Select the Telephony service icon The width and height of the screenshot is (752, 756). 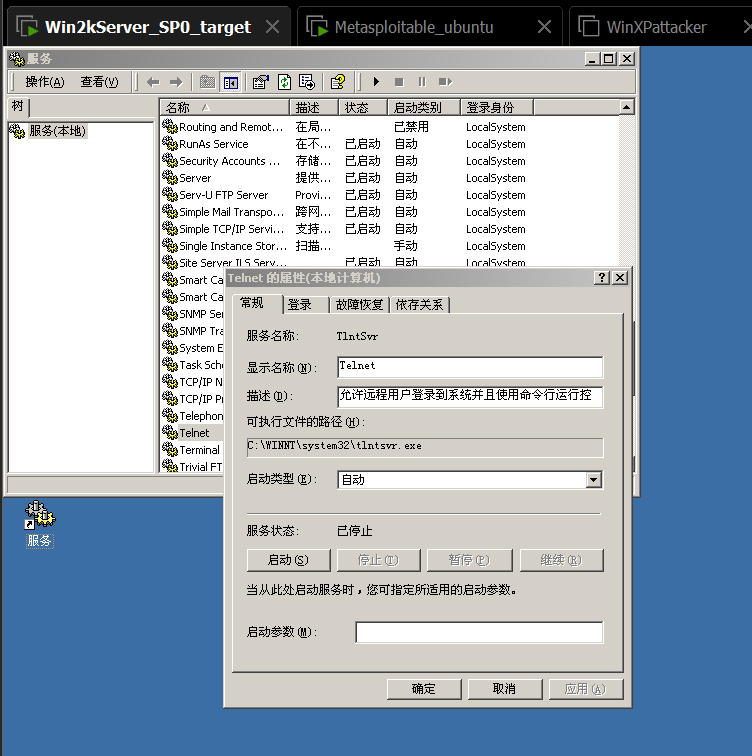(170, 415)
